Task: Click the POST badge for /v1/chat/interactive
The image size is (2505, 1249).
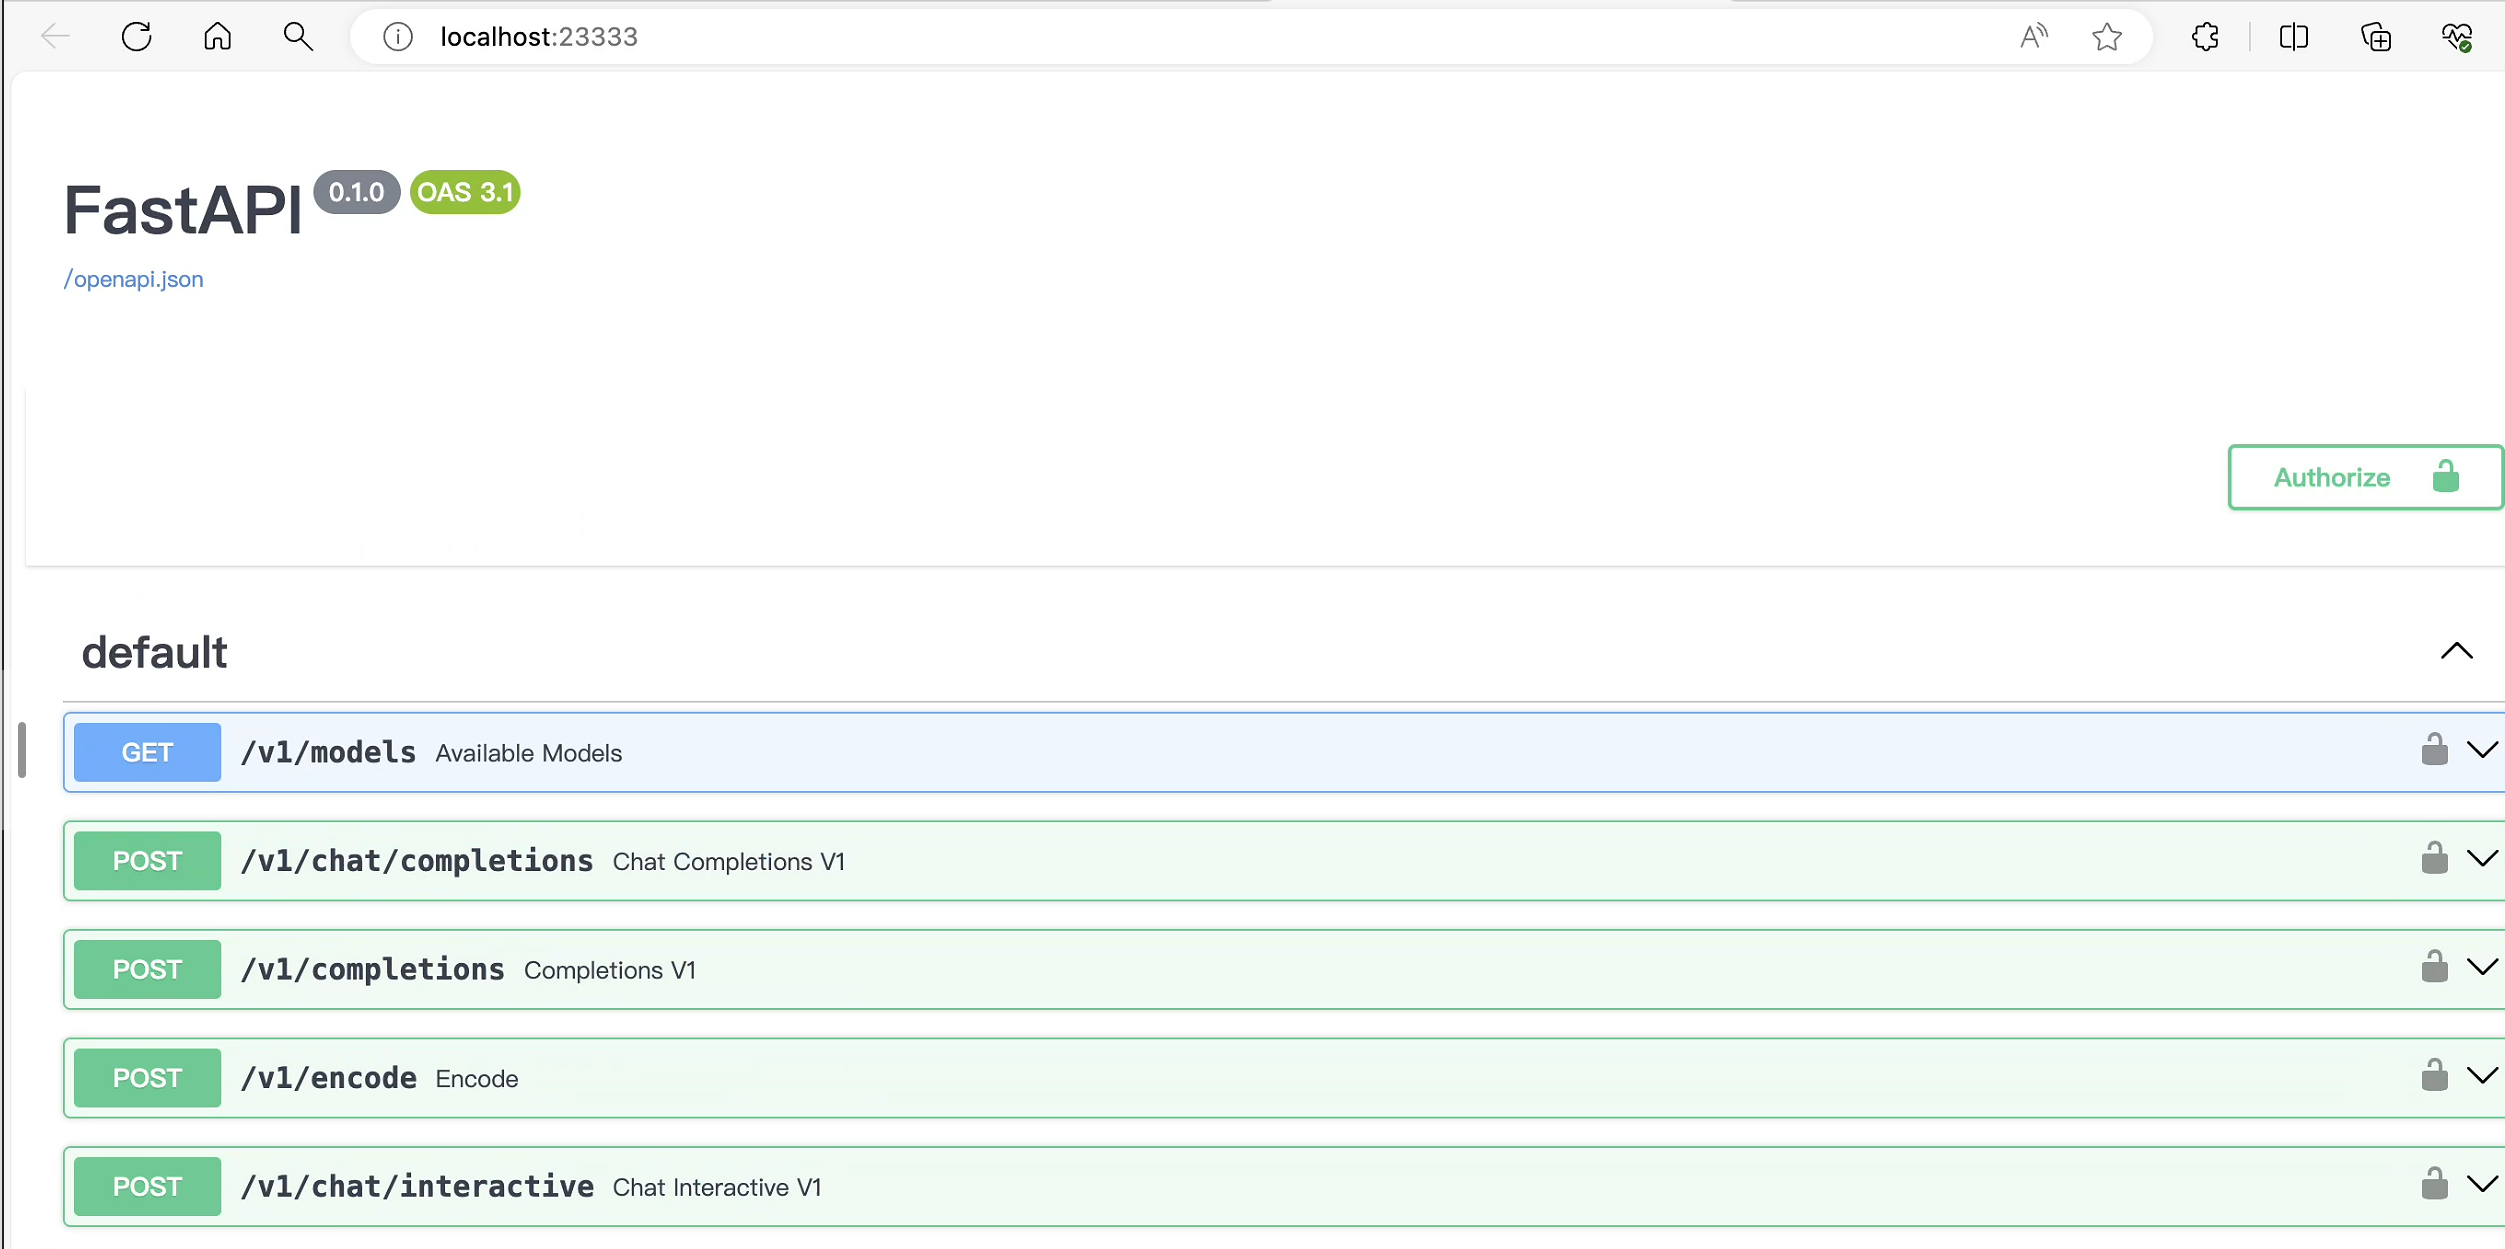Action: pyautogui.click(x=147, y=1186)
